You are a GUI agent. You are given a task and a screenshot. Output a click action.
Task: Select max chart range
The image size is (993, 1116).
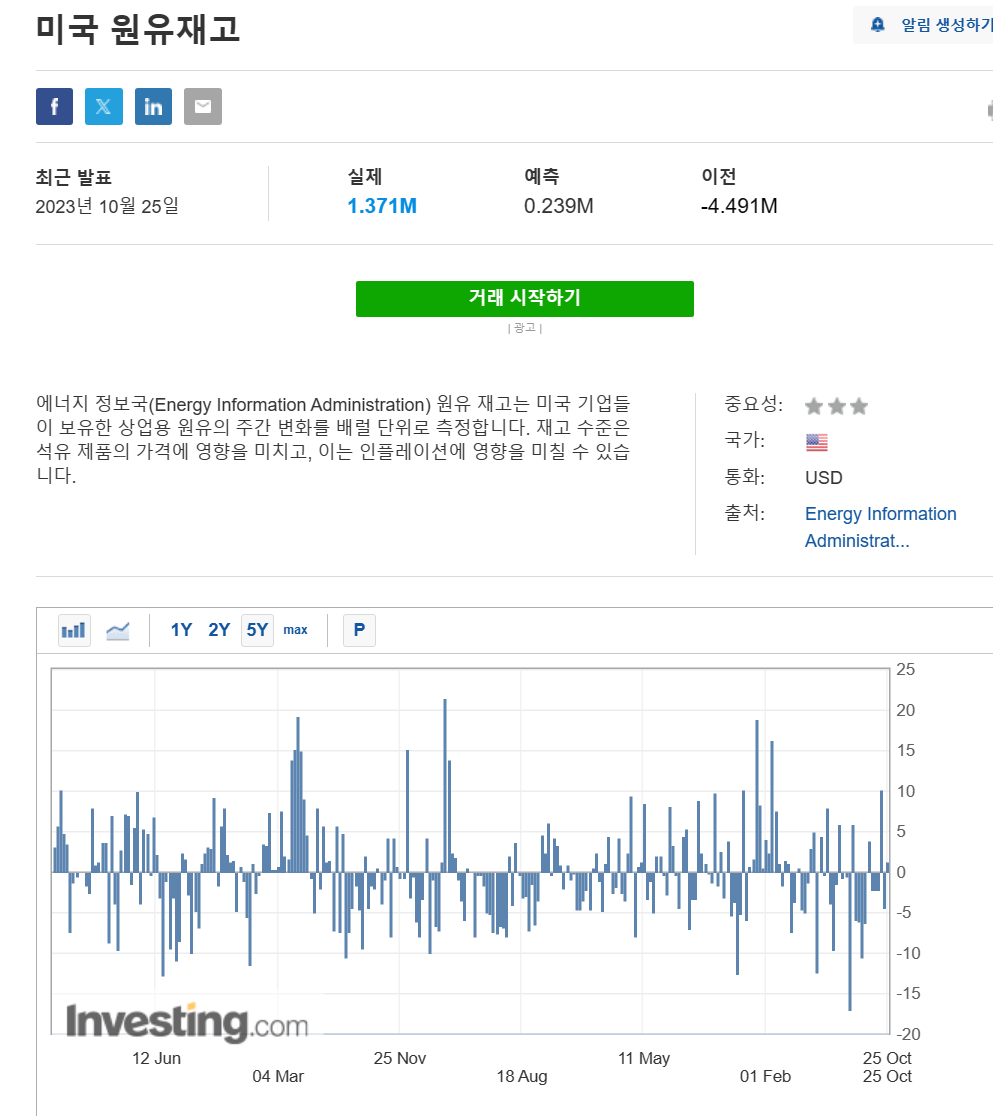[295, 630]
